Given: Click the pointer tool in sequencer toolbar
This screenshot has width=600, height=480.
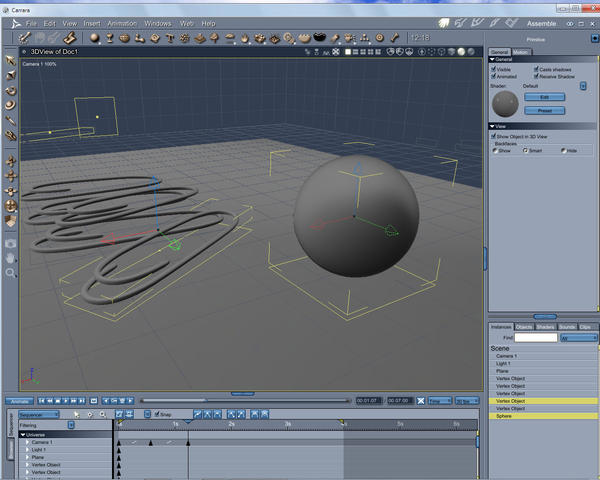Looking at the screenshot, I should click(x=77, y=414).
